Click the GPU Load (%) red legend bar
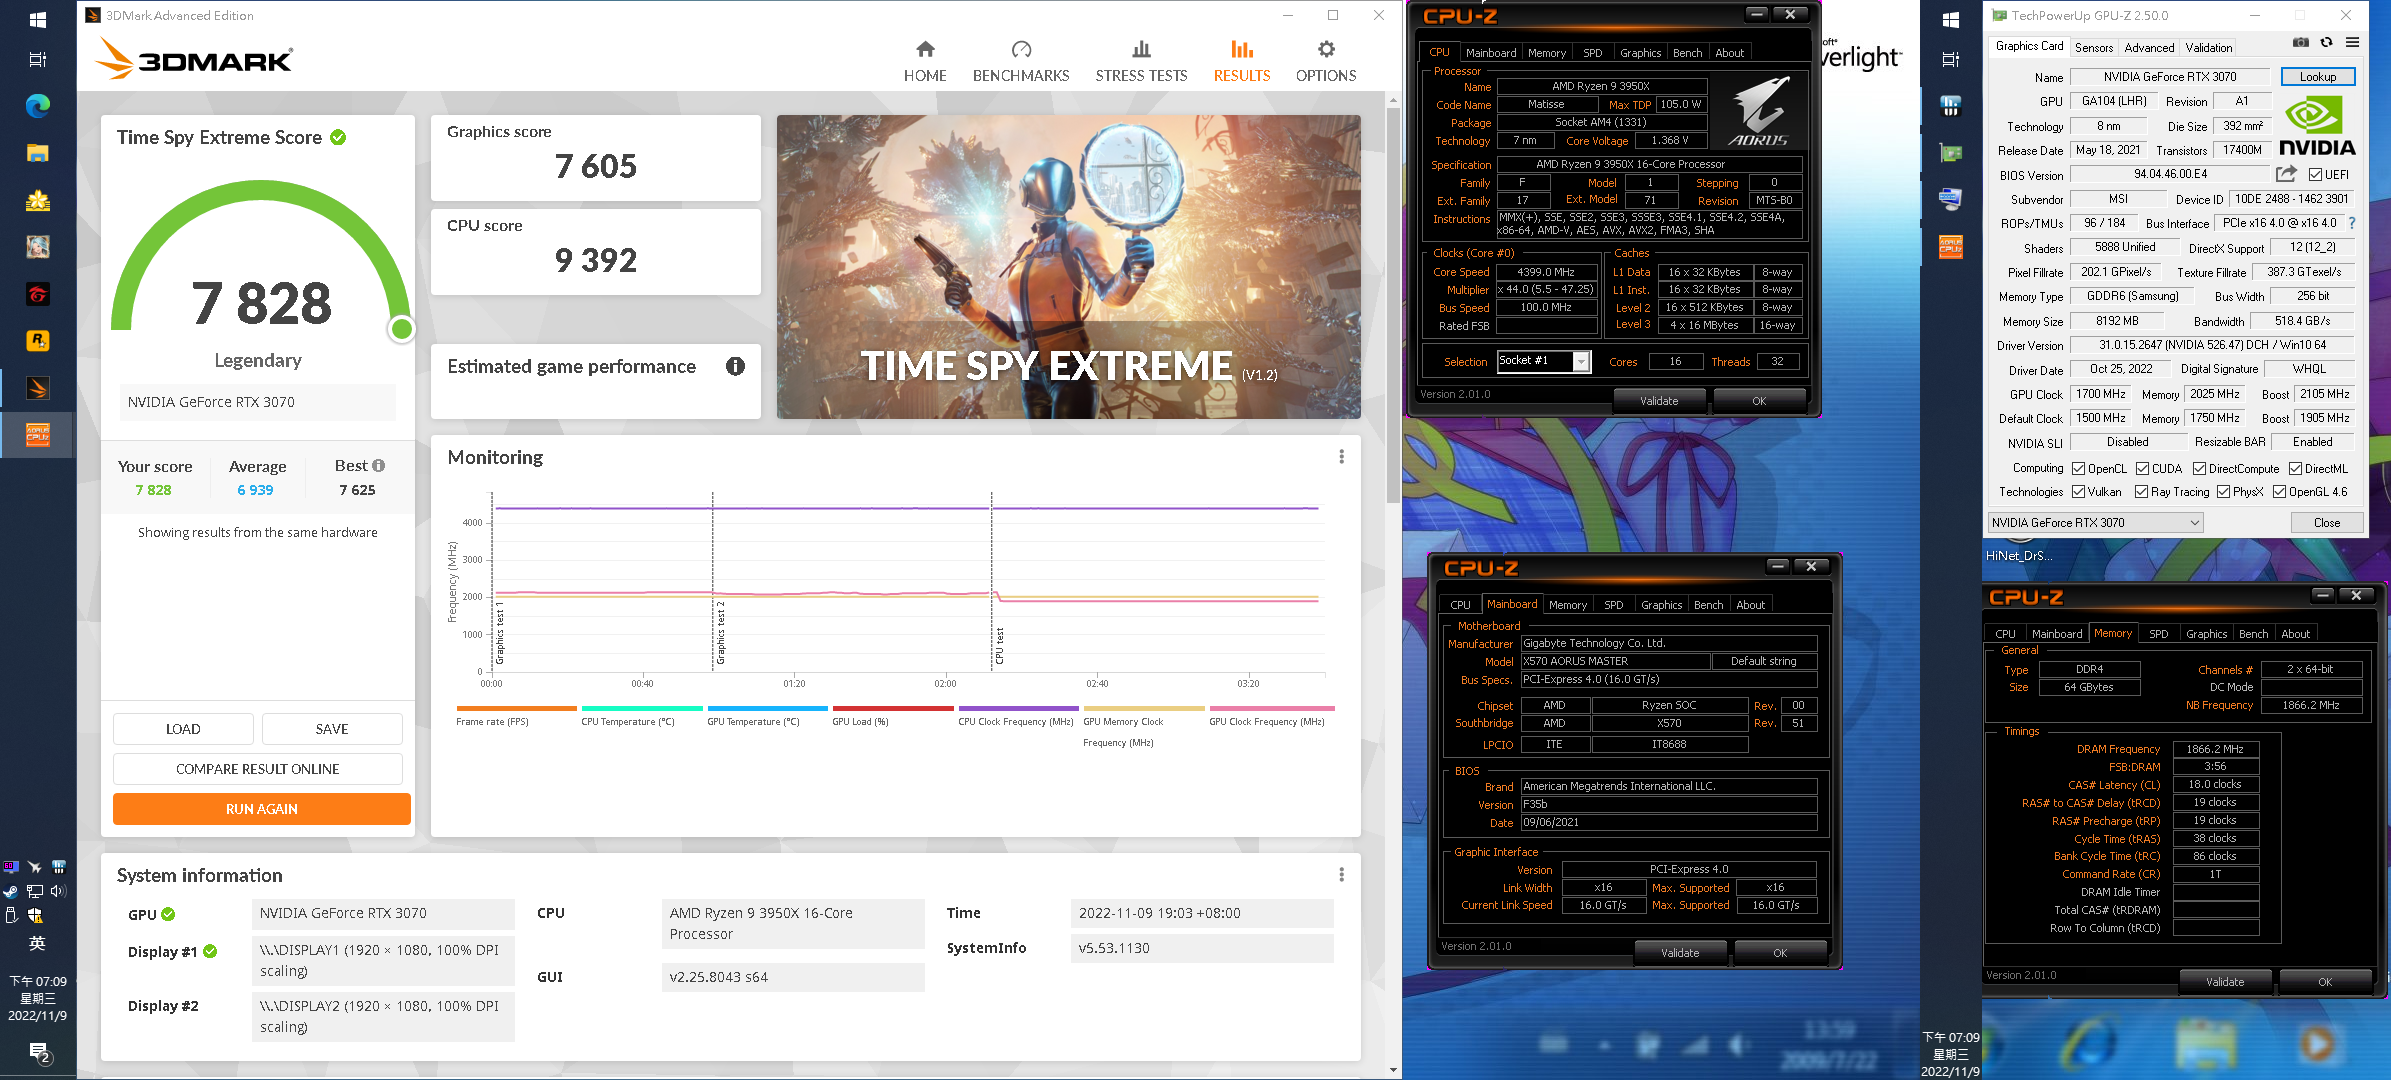Image resolution: width=2391 pixels, height=1080 pixels. click(x=893, y=709)
